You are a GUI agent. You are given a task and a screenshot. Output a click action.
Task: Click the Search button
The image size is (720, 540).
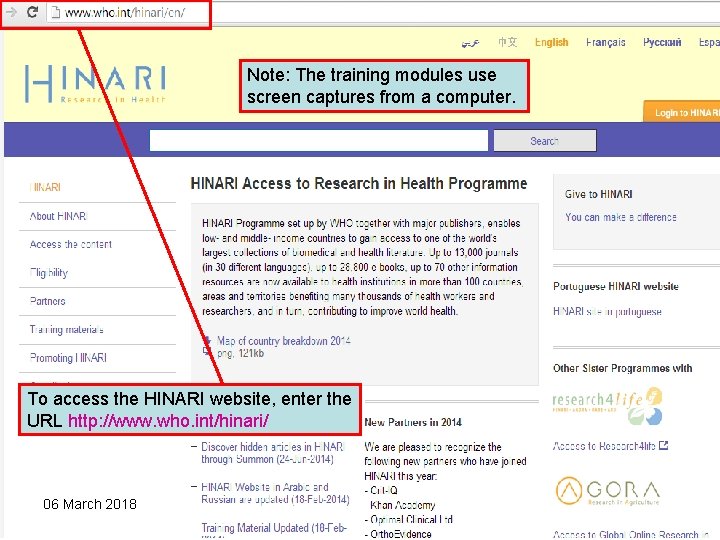click(545, 141)
